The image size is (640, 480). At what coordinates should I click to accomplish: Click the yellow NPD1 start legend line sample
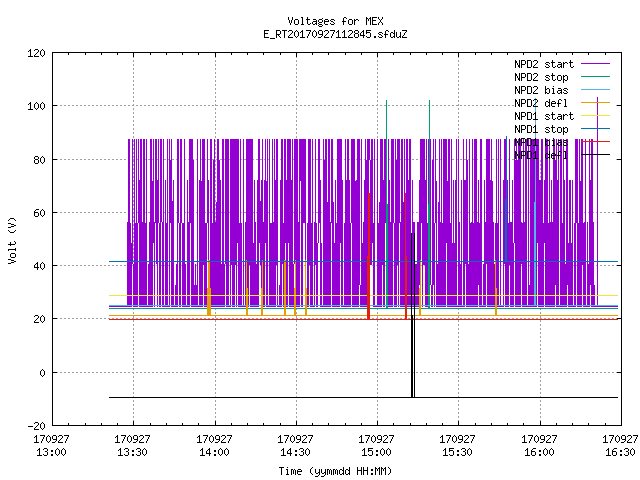pyautogui.click(x=596, y=116)
